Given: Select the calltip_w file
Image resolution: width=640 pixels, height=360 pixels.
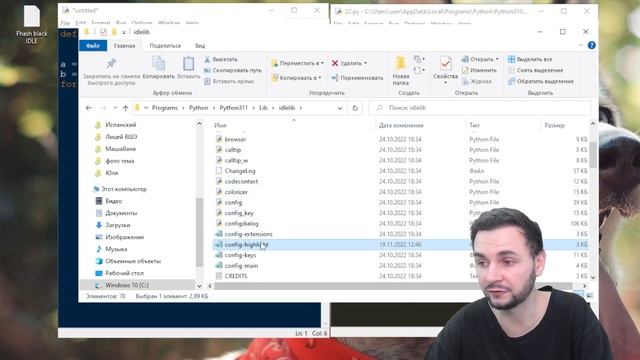Looking at the screenshot, I should pyautogui.click(x=236, y=160).
